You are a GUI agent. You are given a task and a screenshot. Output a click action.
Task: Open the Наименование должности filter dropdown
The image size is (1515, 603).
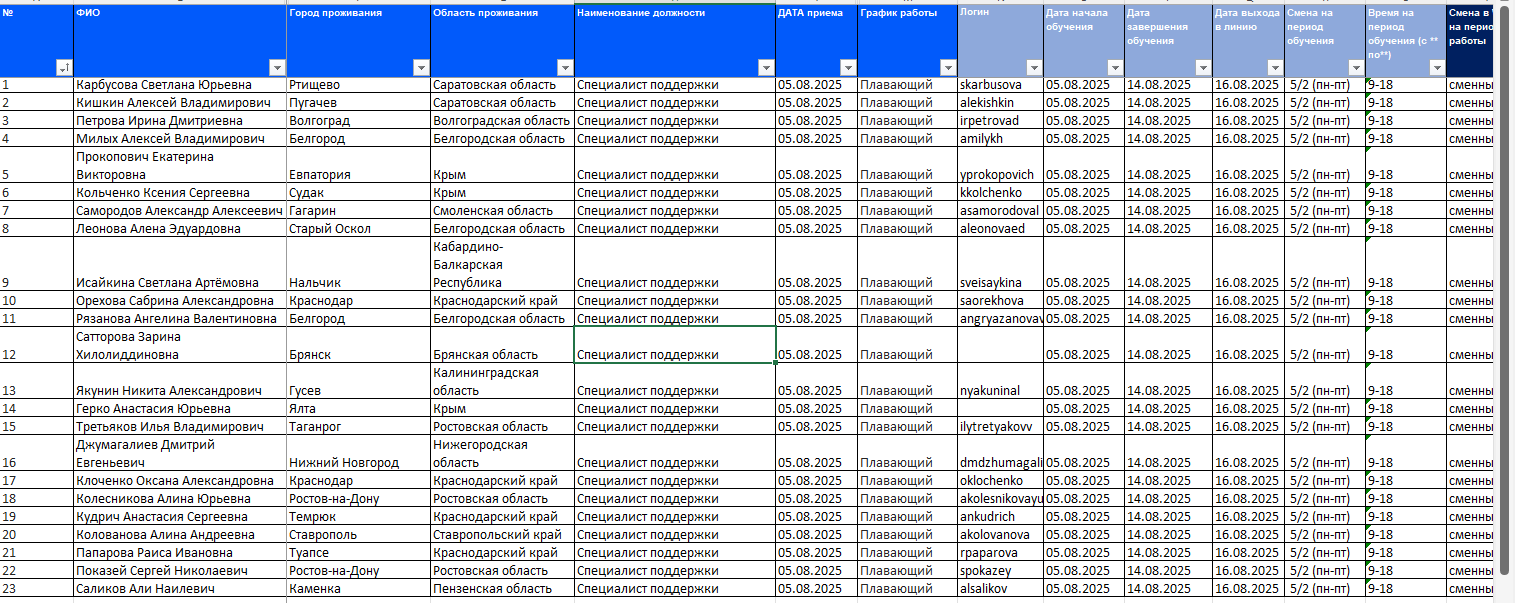[x=766, y=67]
